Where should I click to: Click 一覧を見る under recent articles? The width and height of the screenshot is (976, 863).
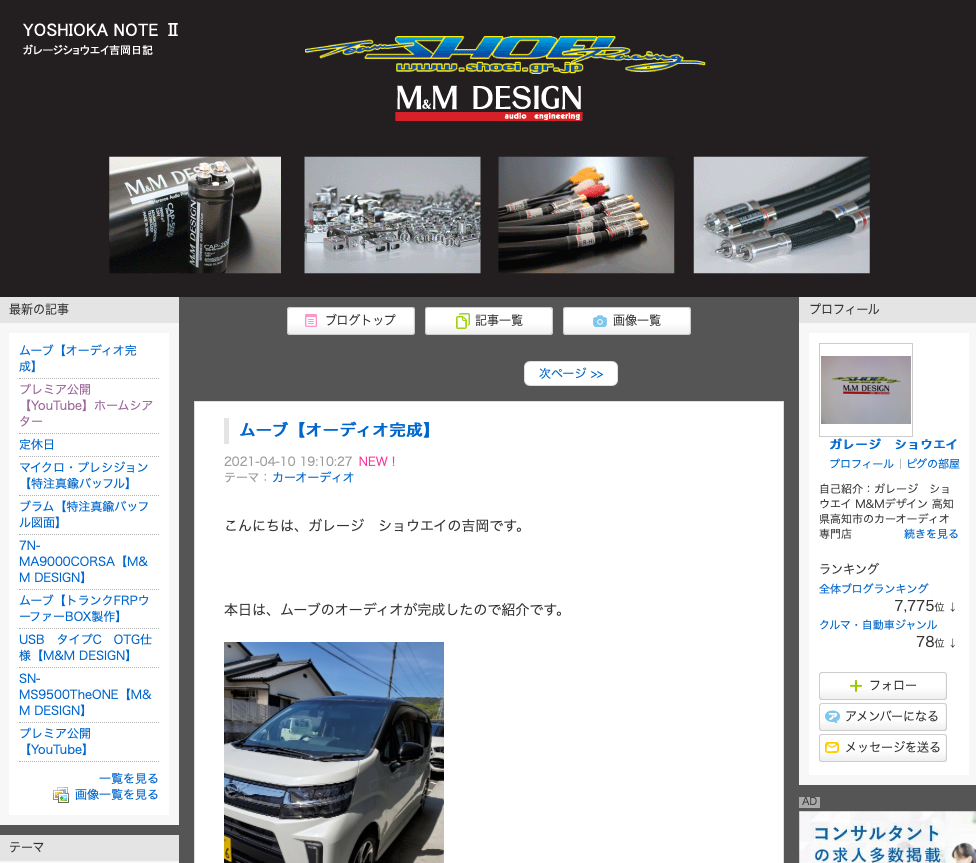pyautogui.click(x=128, y=778)
